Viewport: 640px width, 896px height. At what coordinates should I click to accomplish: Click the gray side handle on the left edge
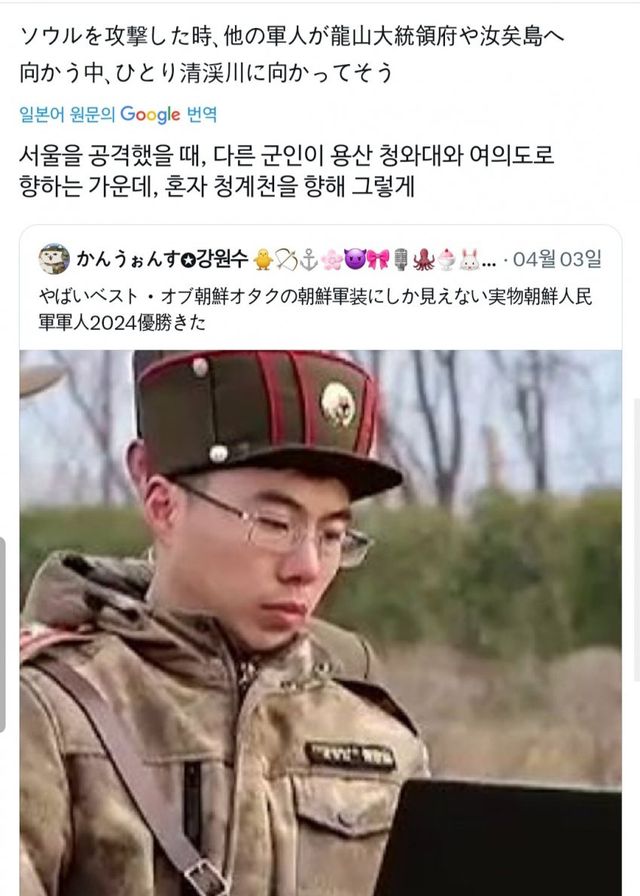coord(3,634)
